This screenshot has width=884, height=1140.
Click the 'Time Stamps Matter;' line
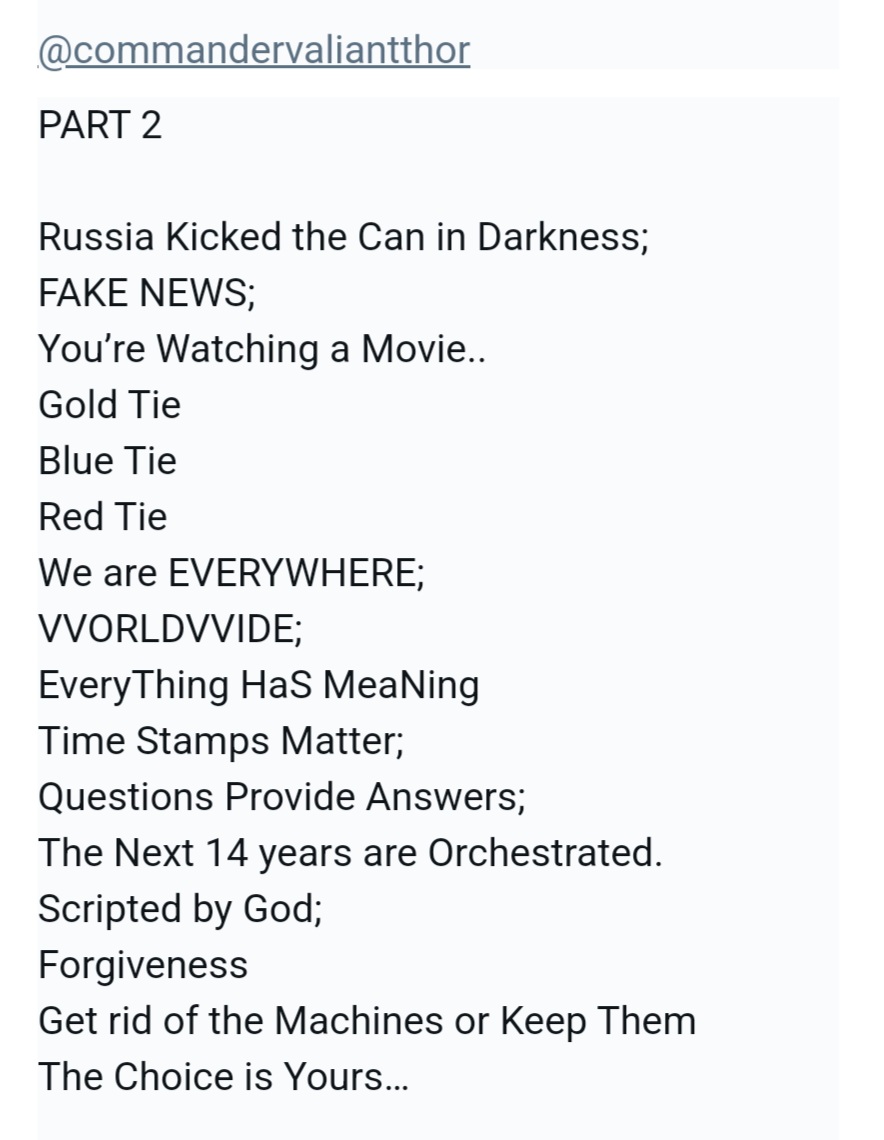(x=221, y=741)
